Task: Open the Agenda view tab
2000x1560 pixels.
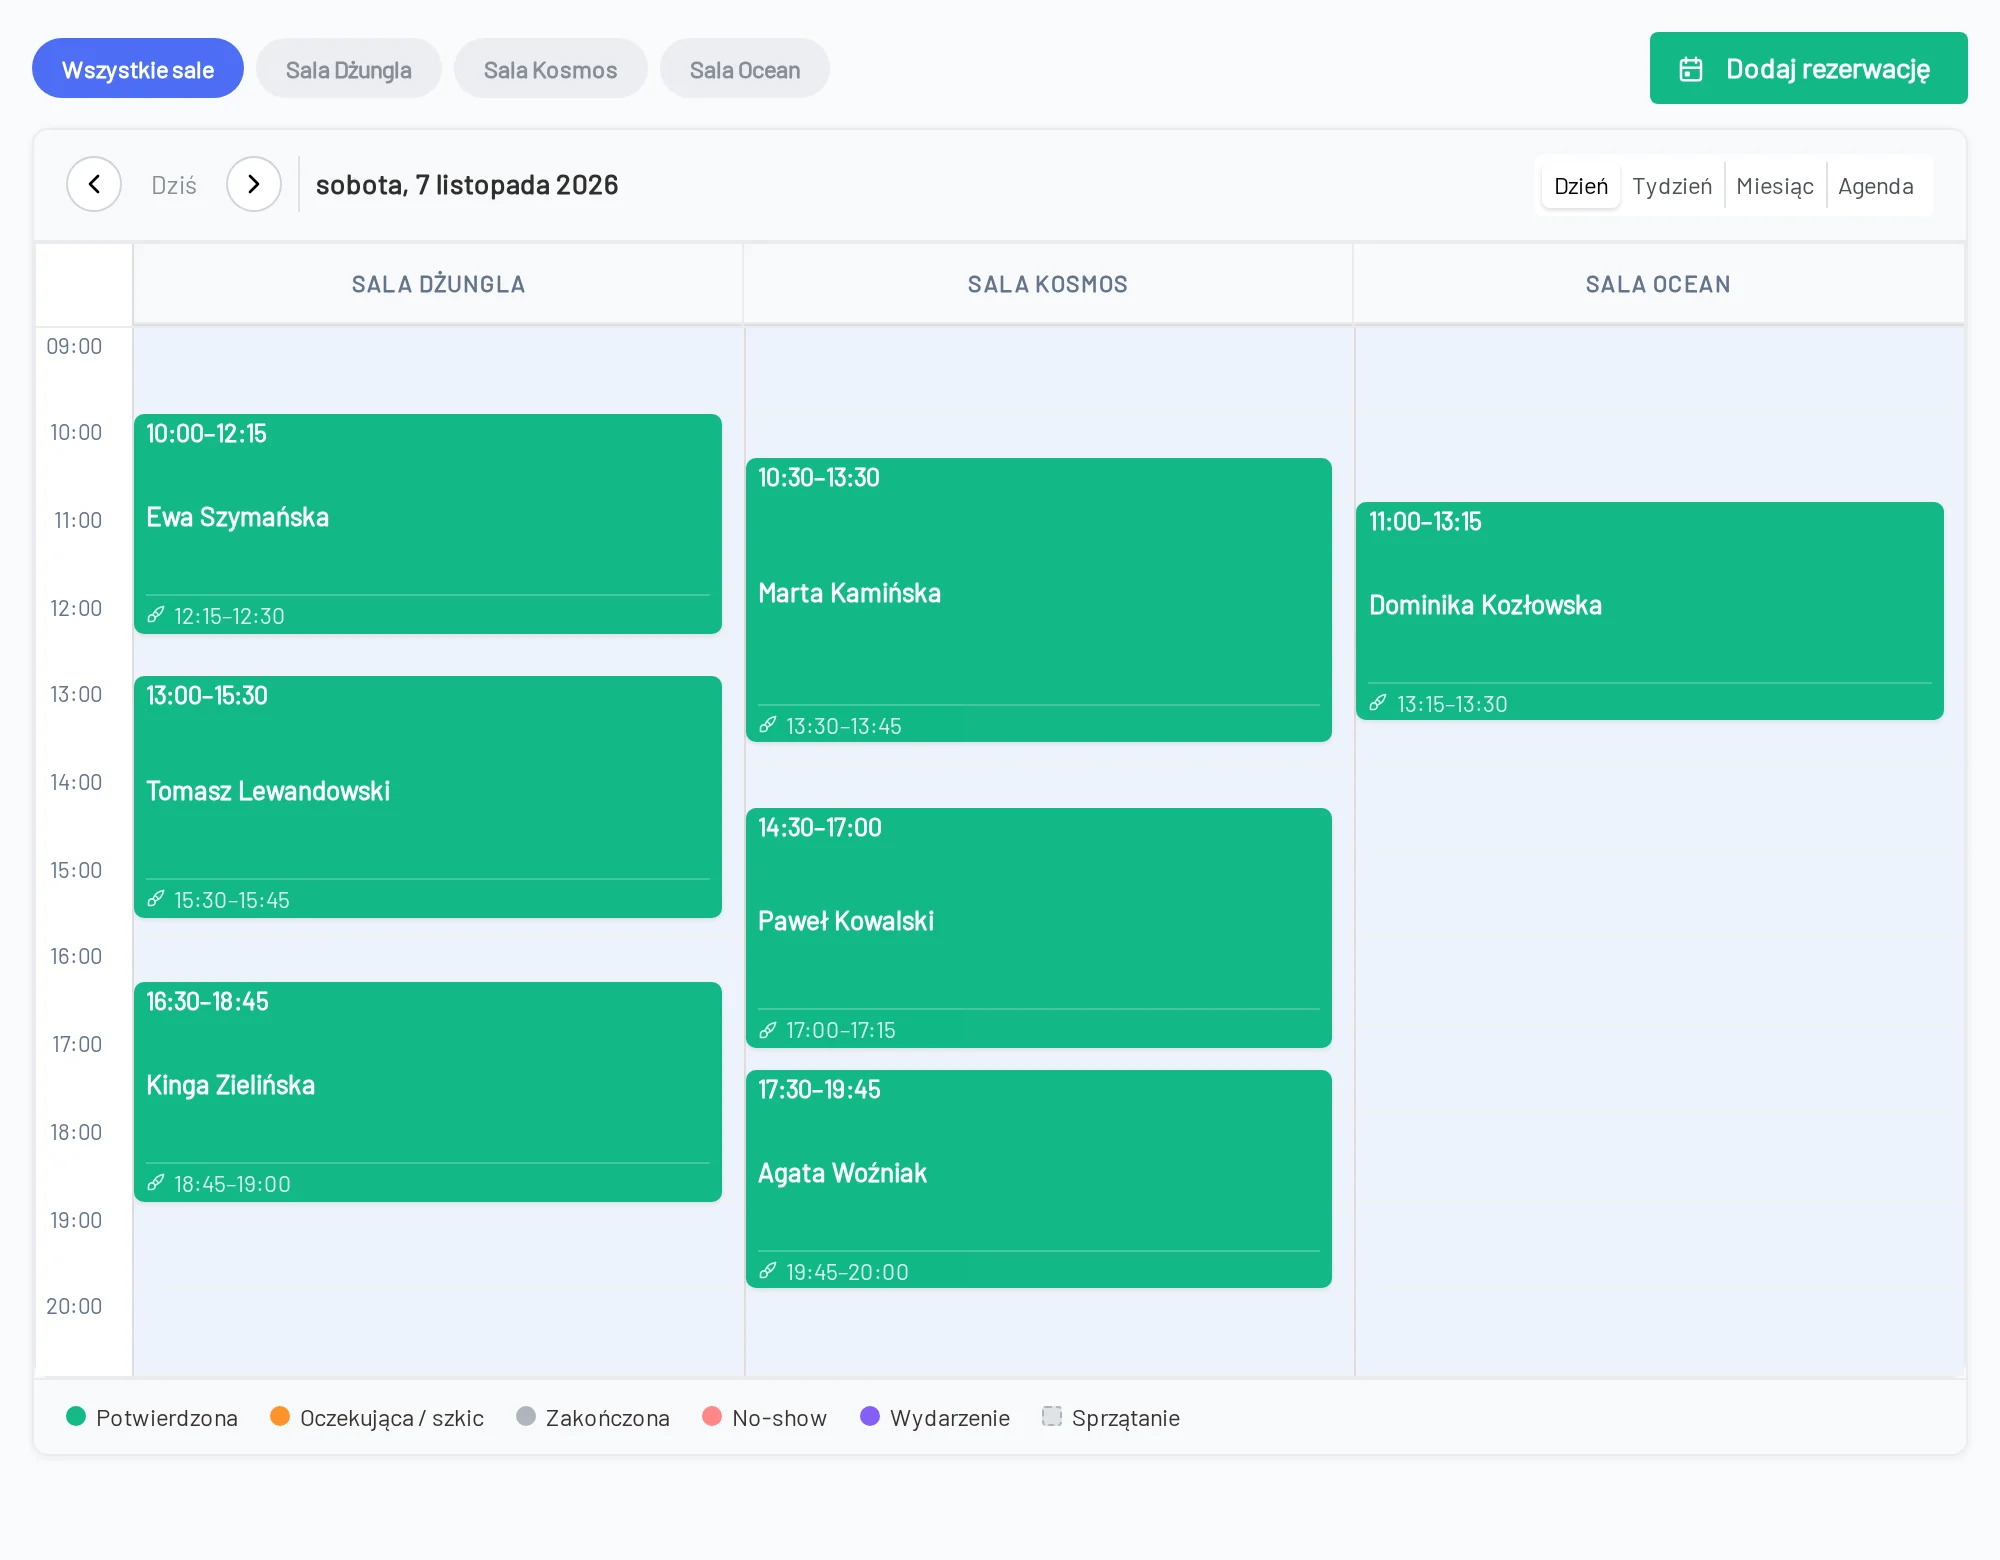Action: [1876, 186]
